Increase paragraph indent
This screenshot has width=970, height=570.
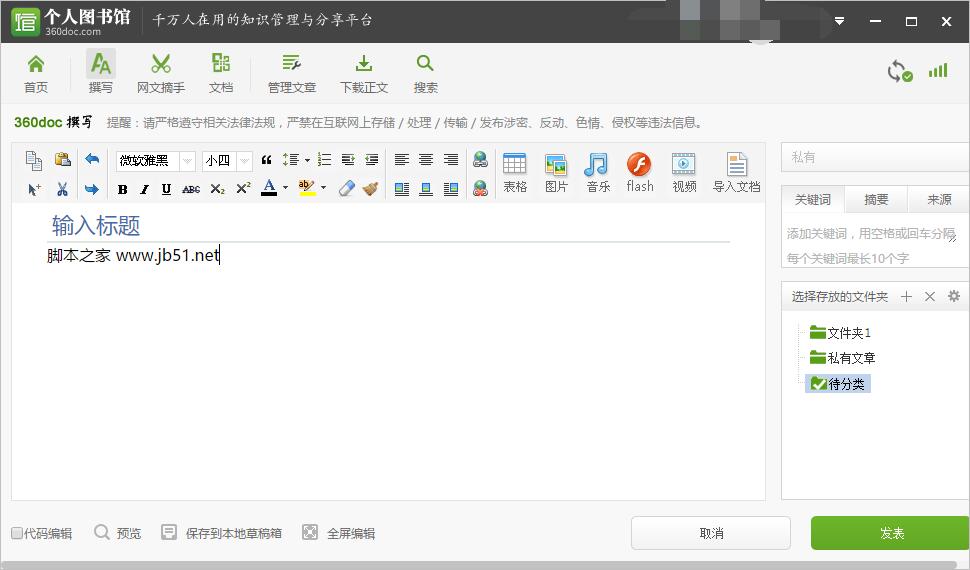(x=348, y=160)
